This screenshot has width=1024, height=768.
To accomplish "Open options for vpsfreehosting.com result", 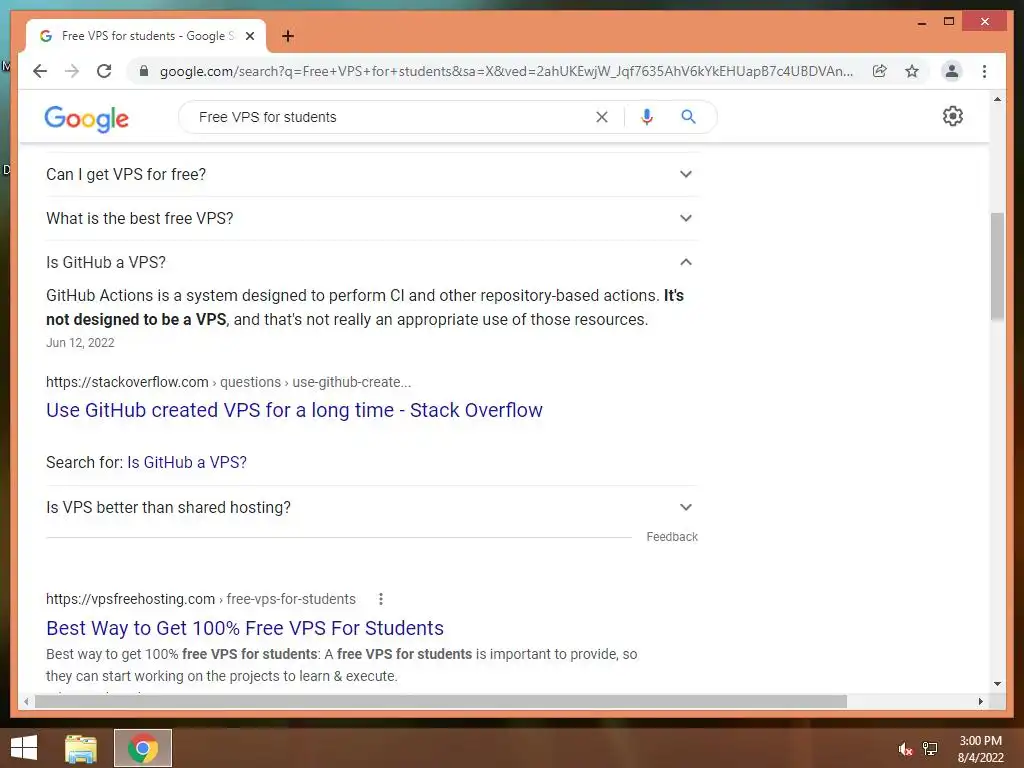I will click(x=381, y=599).
